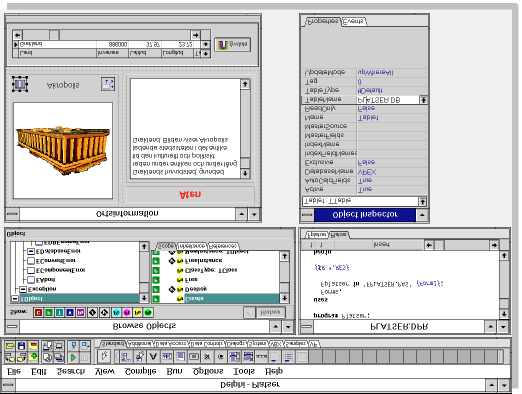This screenshot has width=522, height=394.
Task: Click the yellow icon beside the Create entry
Action: 180,298
